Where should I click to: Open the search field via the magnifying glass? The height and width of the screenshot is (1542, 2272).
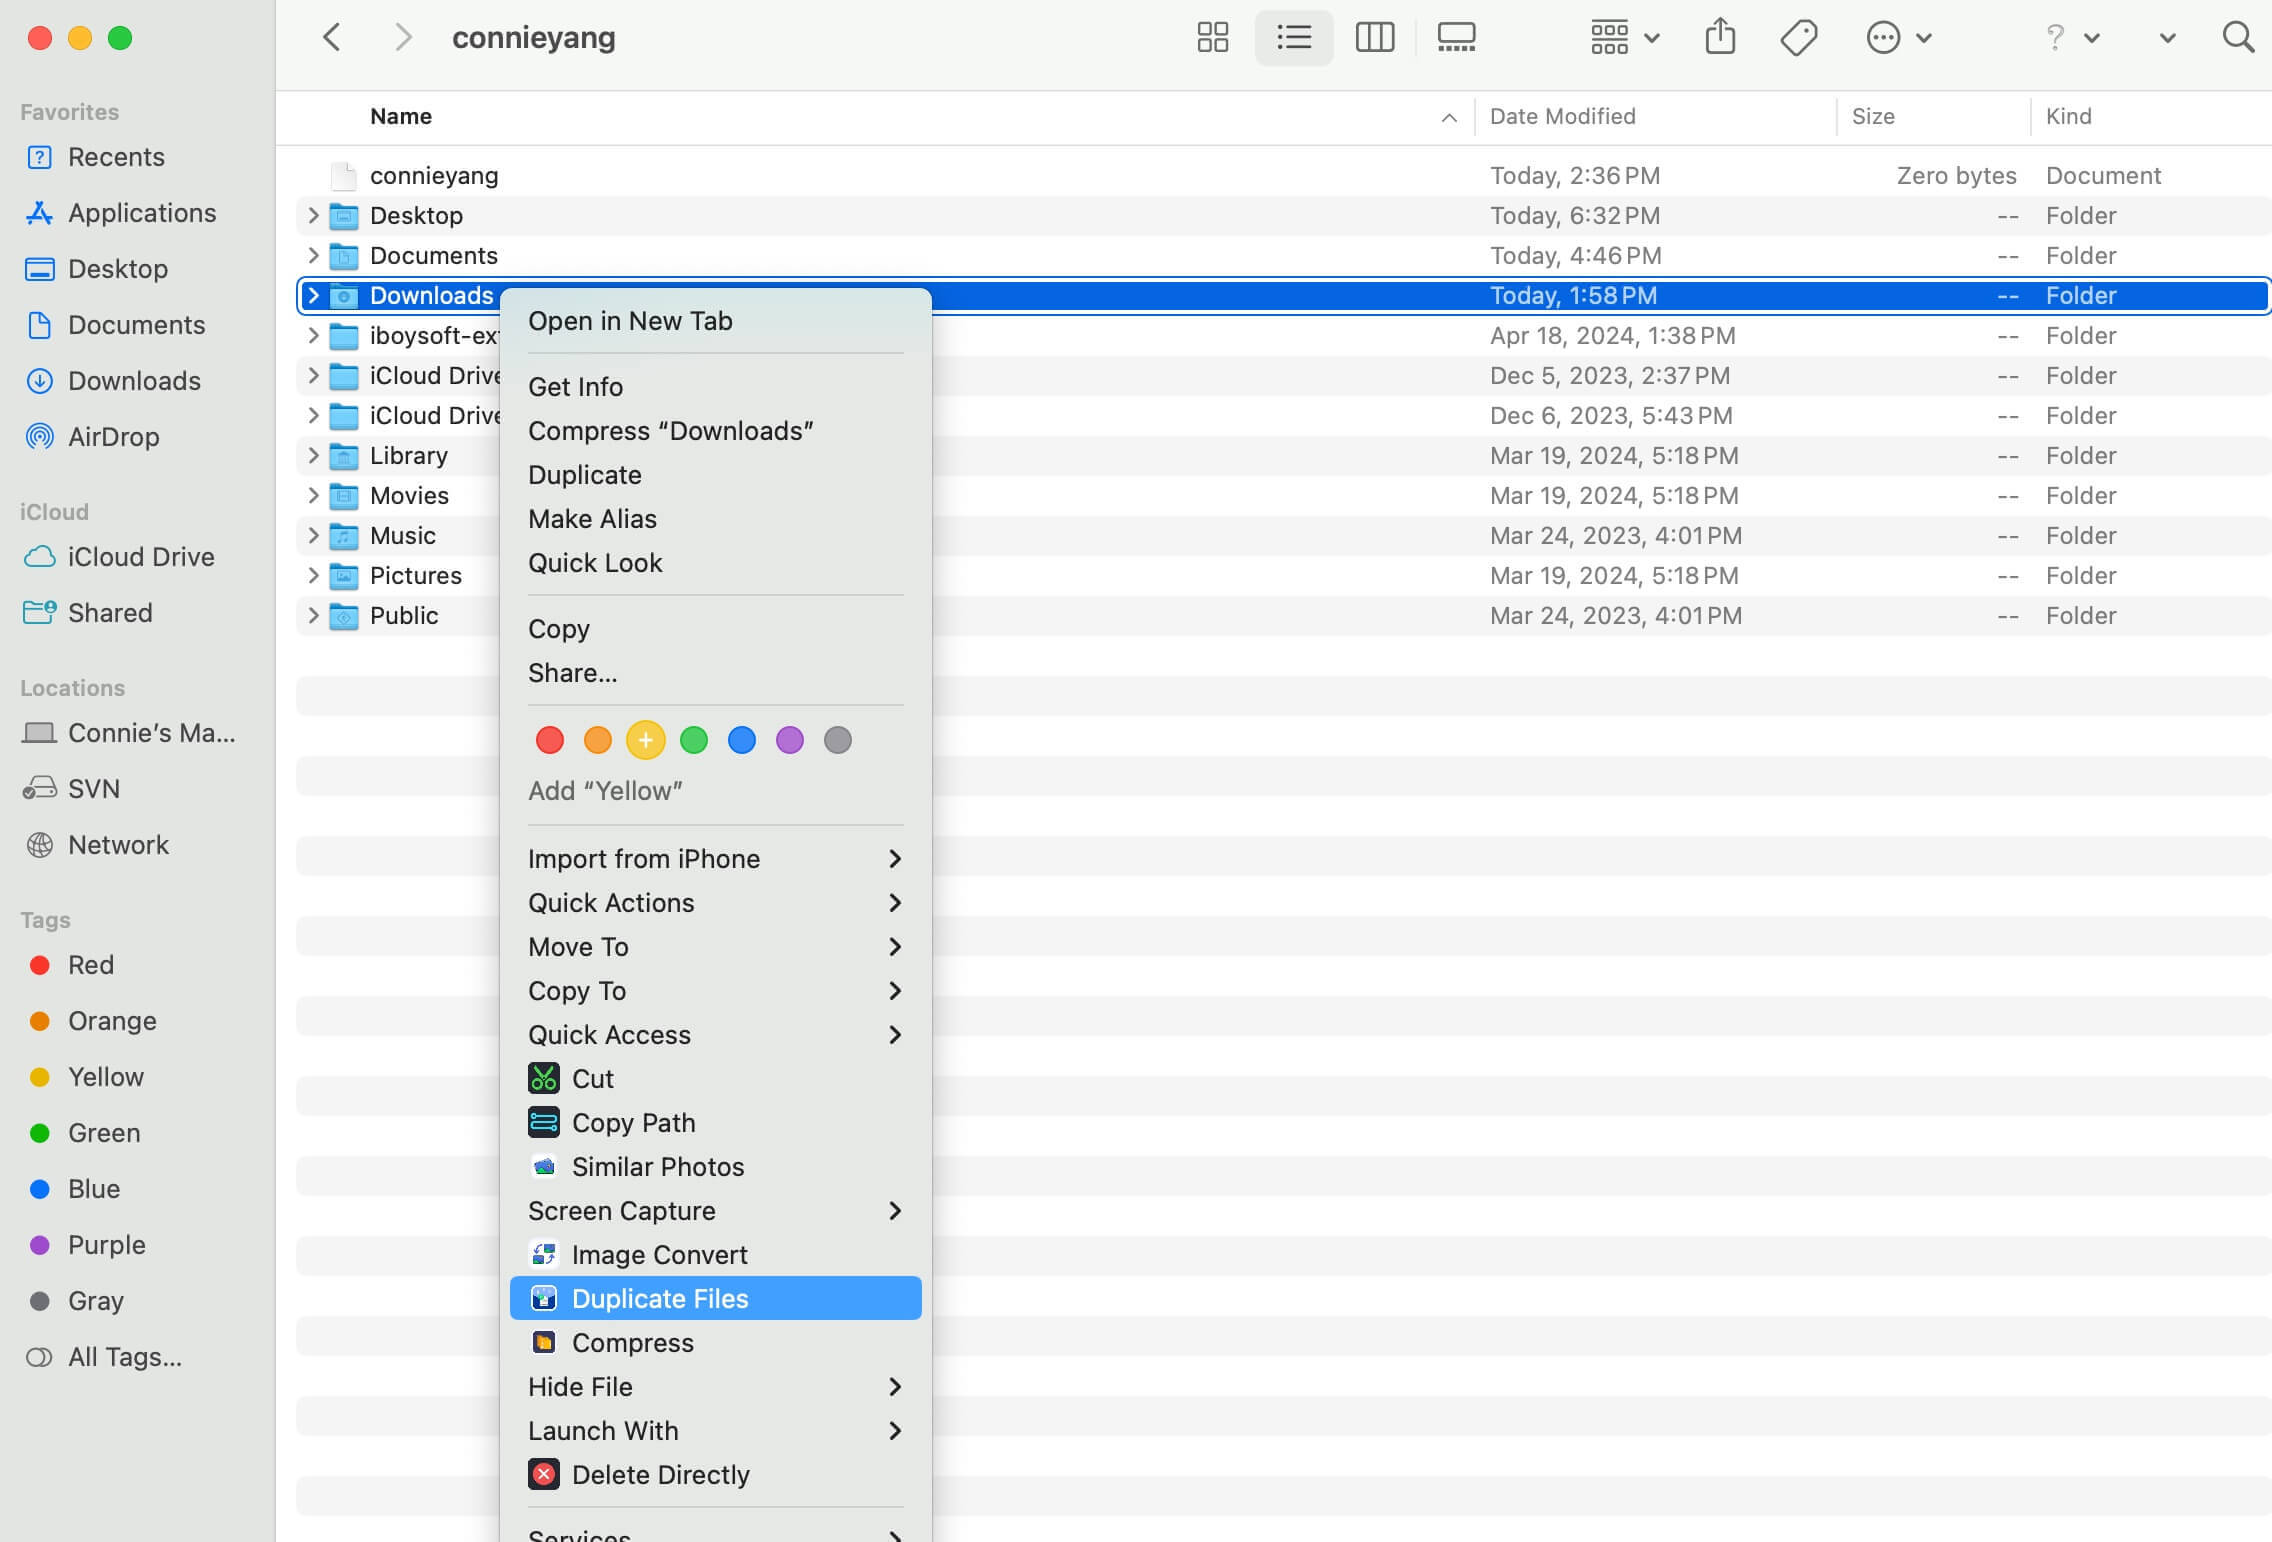point(2238,37)
